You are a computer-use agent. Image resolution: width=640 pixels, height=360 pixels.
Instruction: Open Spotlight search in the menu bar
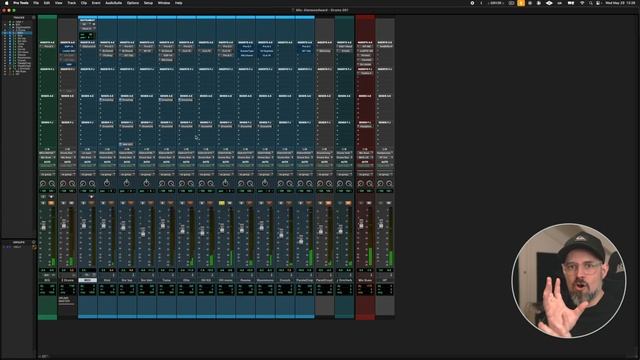(x=591, y=3)
